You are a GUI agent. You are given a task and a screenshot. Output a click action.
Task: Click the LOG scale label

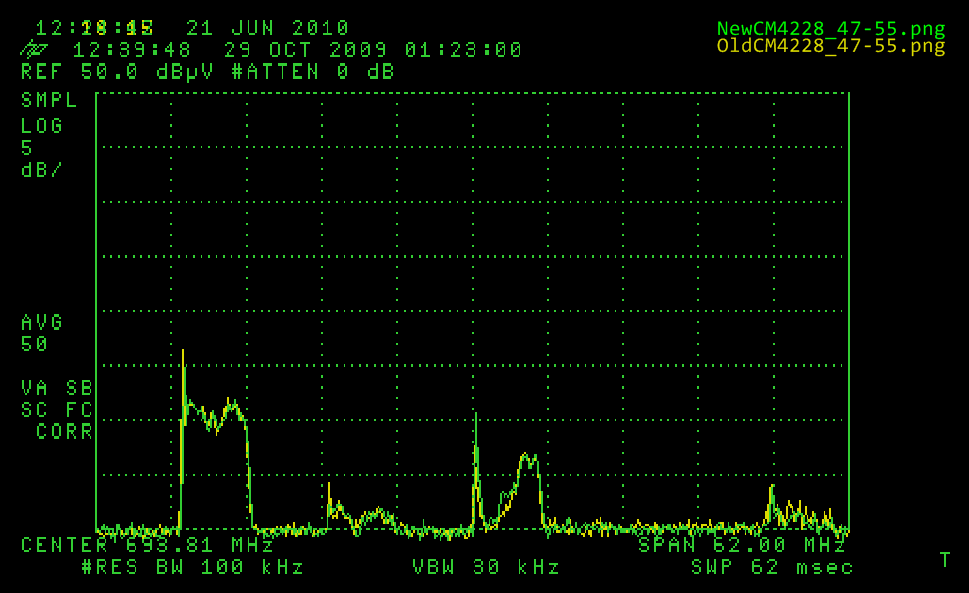pyautogui.click(x=42, y=126)
